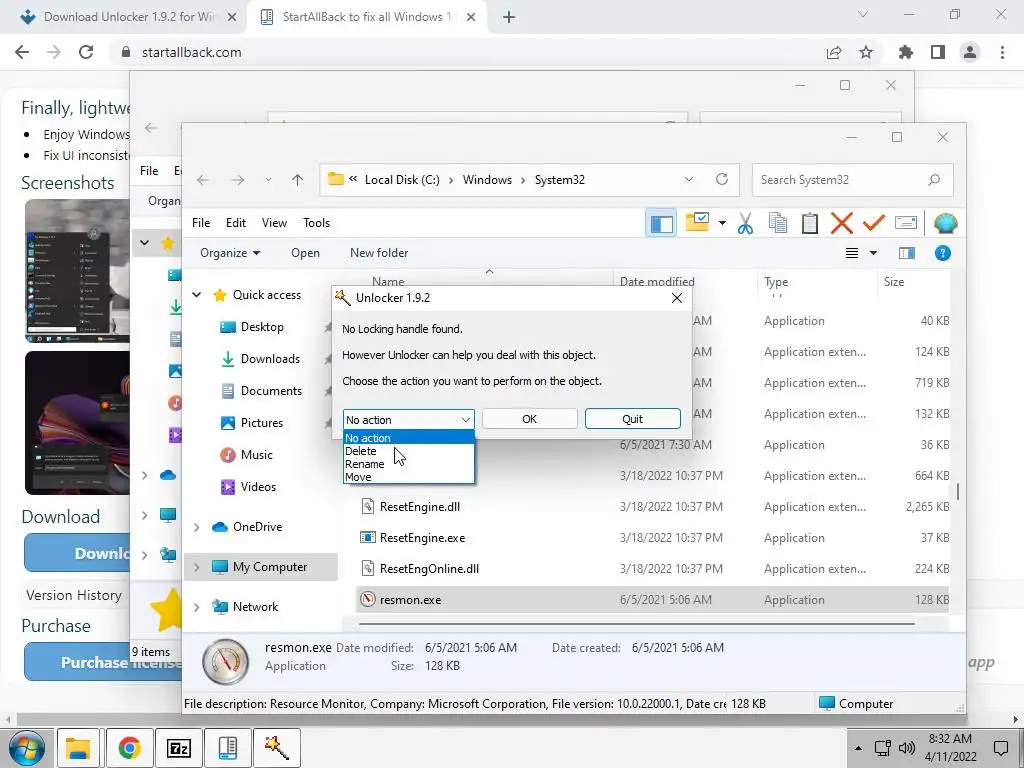Image resolution: width=1024 pixels, height=768 pixels.
Task: Click the Rename toolbar icon
Action: tap(906, 223)
